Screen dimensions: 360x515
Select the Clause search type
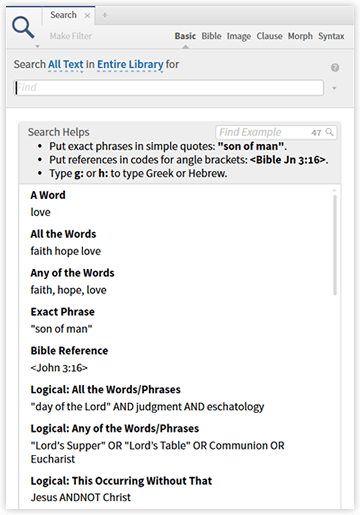(x=269, y=36)
